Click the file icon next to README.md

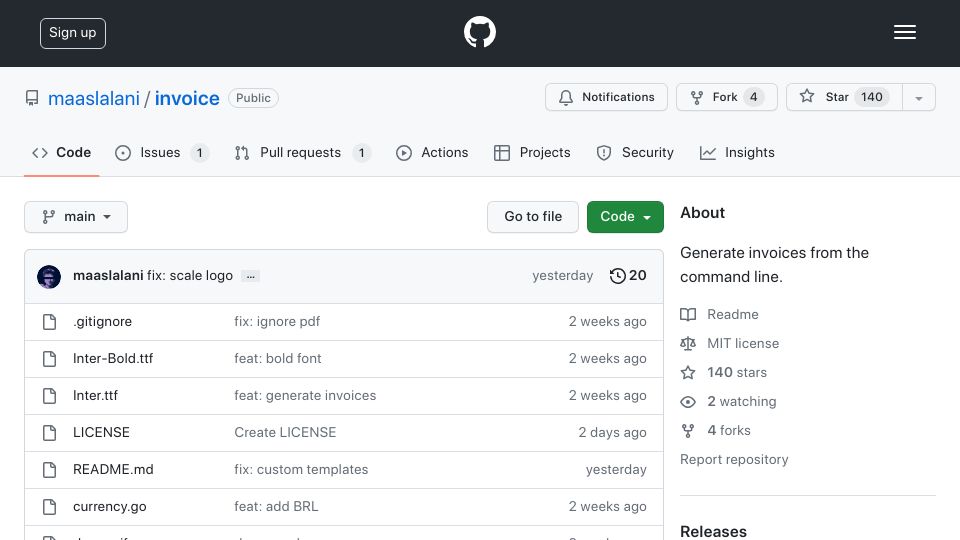[50, 470]
